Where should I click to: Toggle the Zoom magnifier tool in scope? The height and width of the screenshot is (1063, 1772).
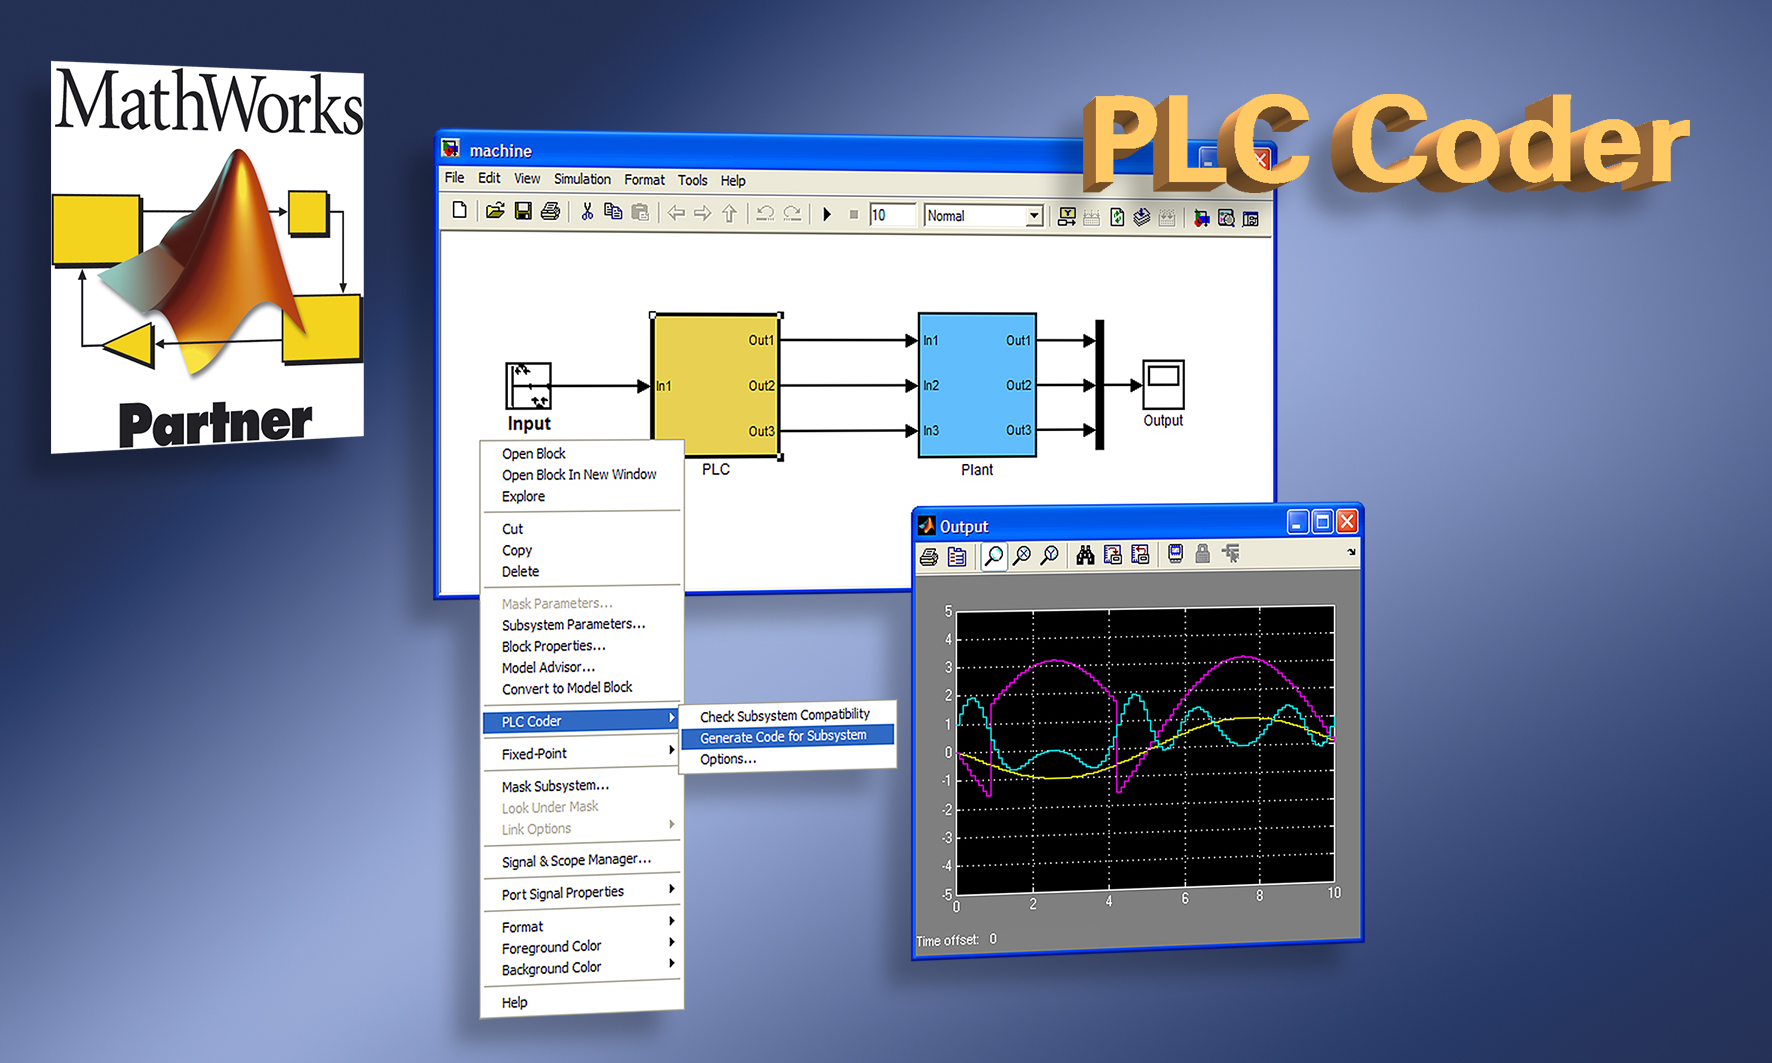pyautogui.click(x=994, y=555)
